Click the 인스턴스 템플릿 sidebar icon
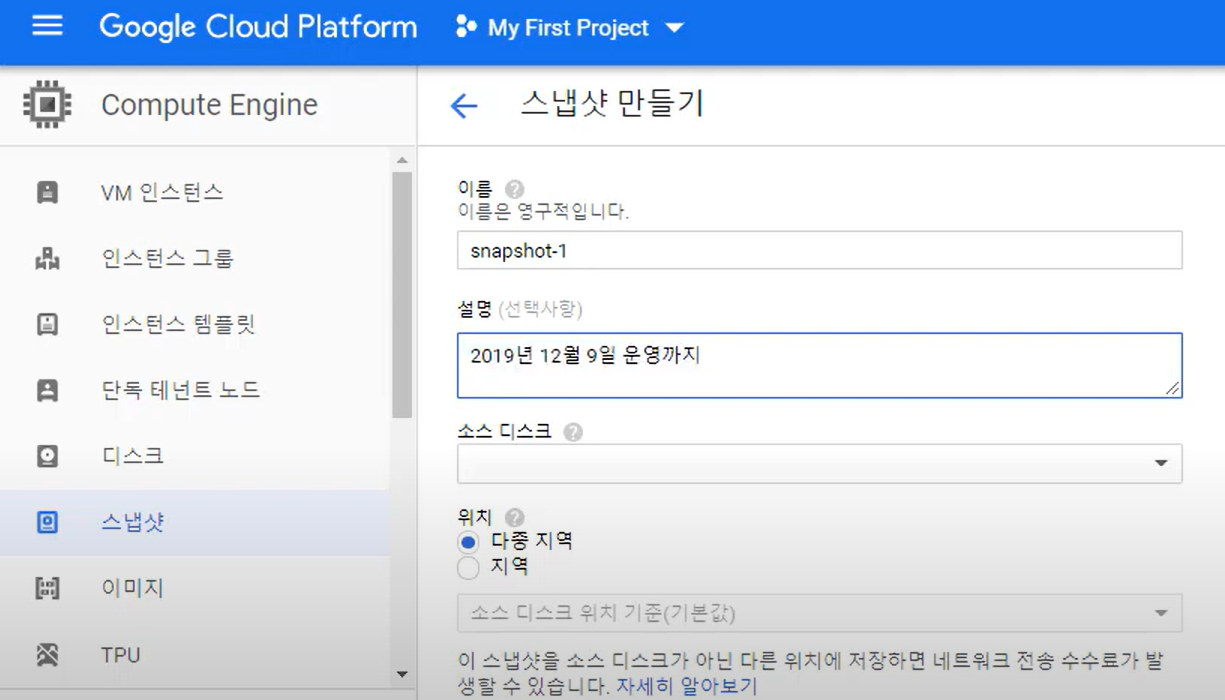Screen dimensions: 1225x700 47,324
